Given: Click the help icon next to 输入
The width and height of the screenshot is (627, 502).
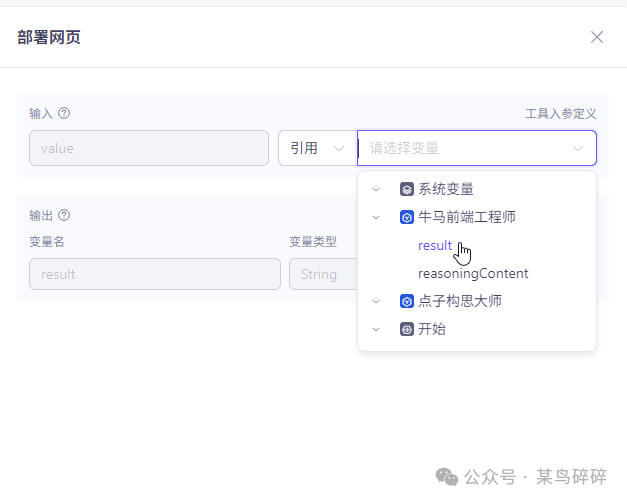Looking at the screenshot, I should [64, 114].
